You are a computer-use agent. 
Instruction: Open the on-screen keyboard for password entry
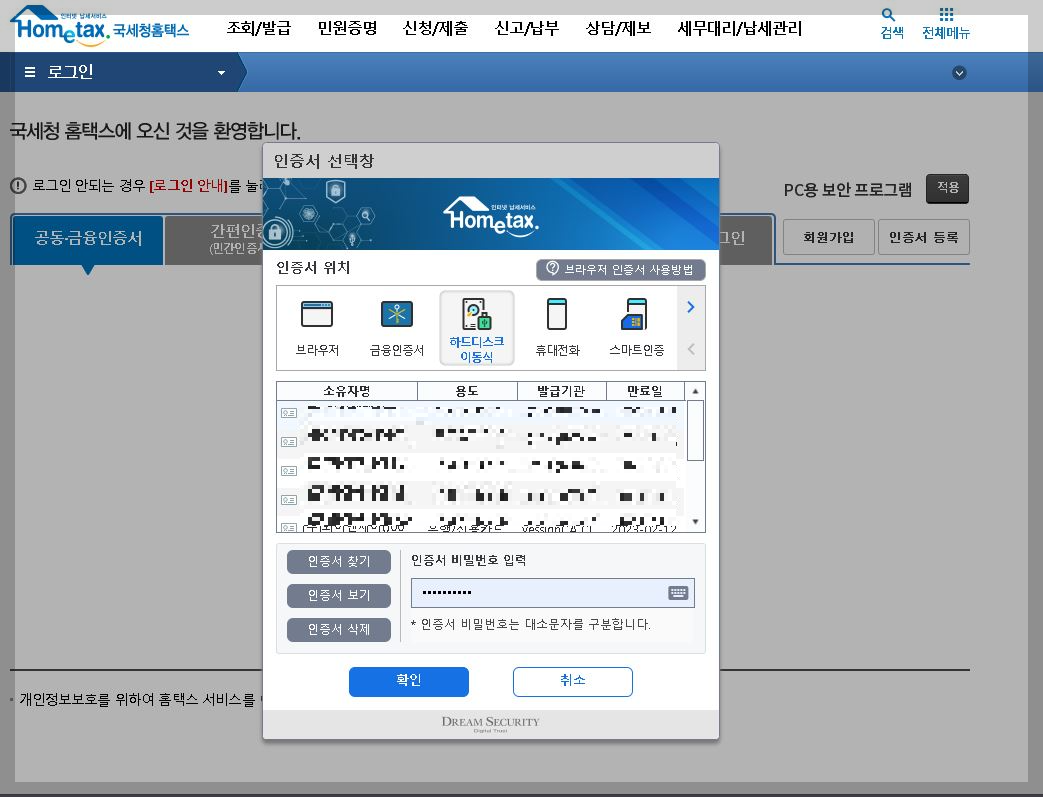point(678,593)
